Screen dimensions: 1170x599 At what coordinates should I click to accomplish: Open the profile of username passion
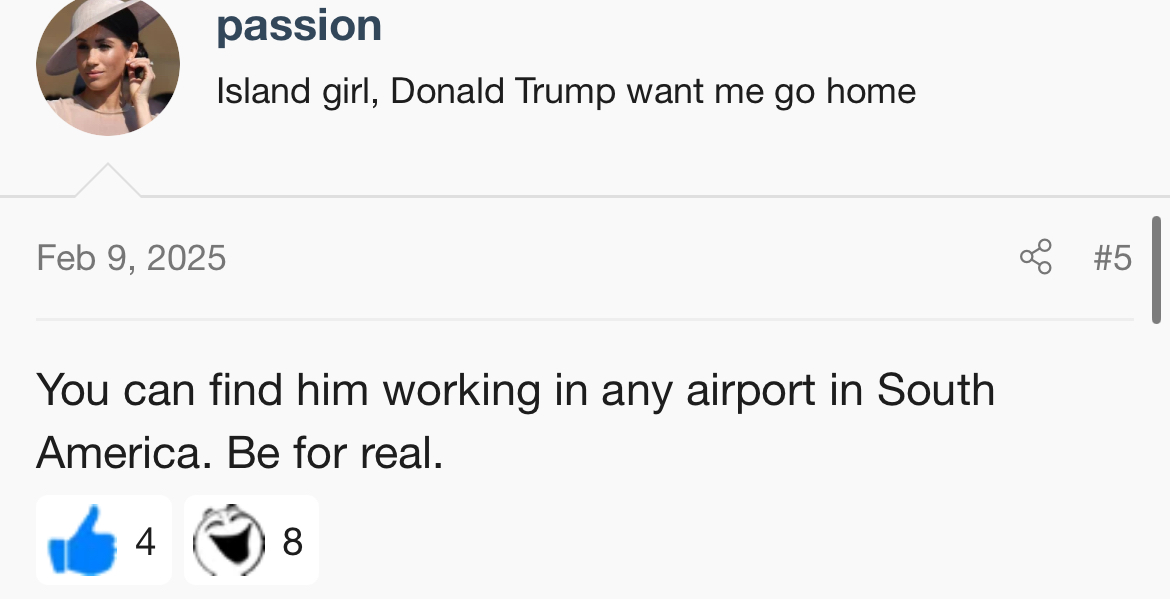(x=298, y=25)
